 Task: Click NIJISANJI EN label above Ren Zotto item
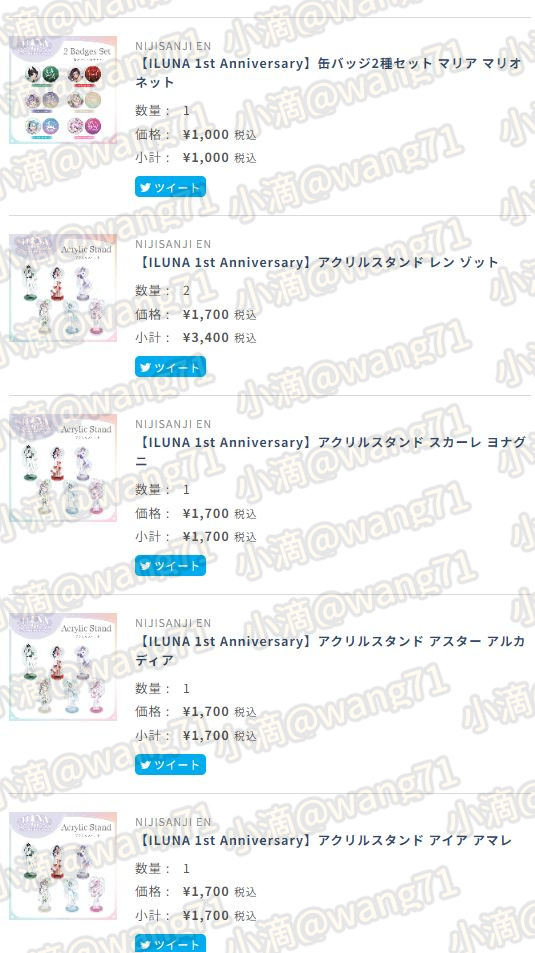(x=173, y=244)
